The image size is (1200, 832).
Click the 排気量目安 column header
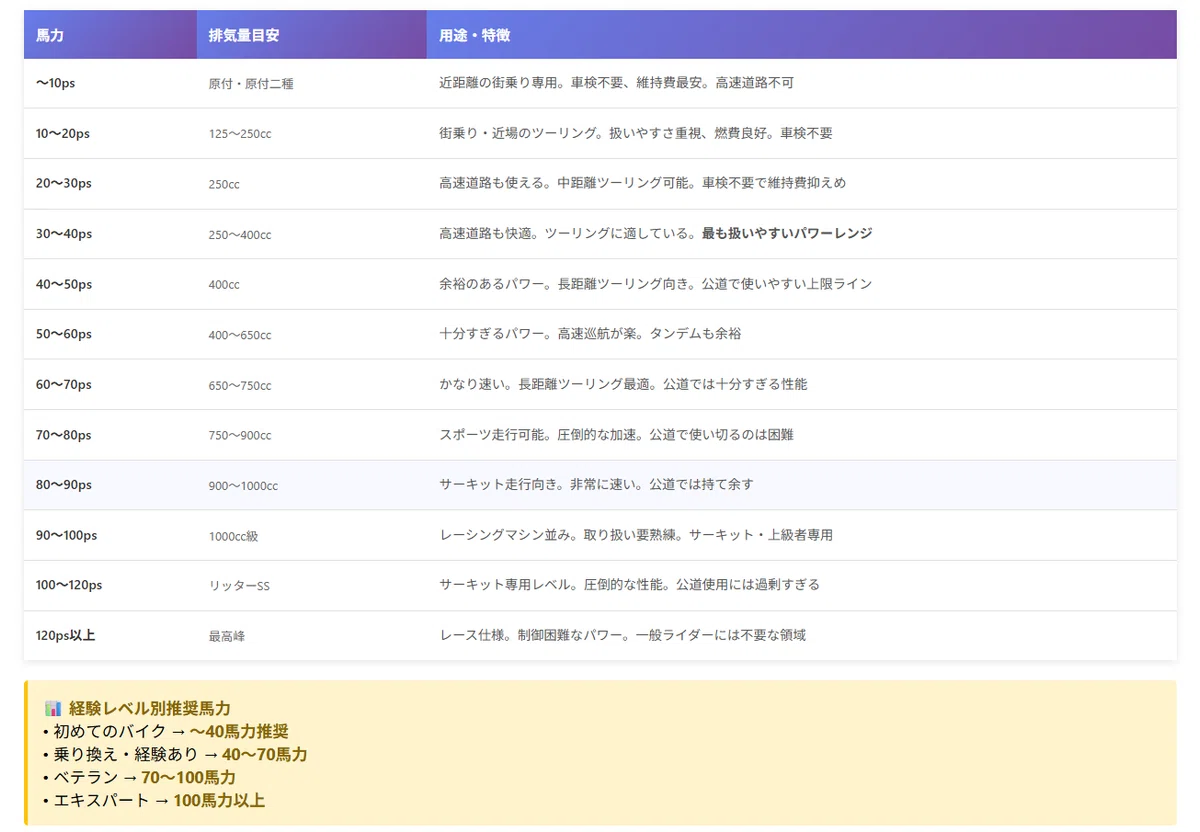tap(312, 35)
